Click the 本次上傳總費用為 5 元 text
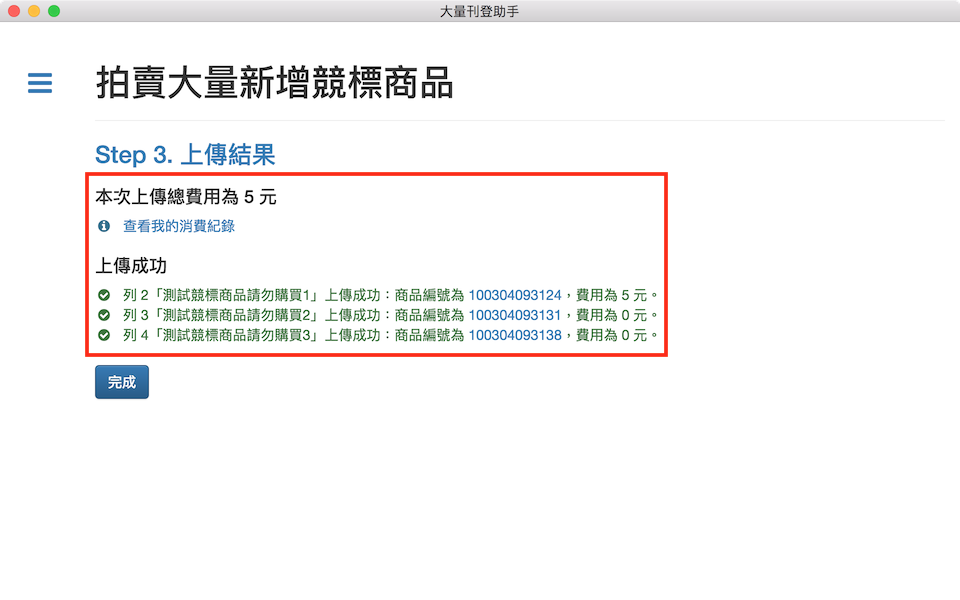The width and height of the screenshot is (960, 600). [186, 197]
